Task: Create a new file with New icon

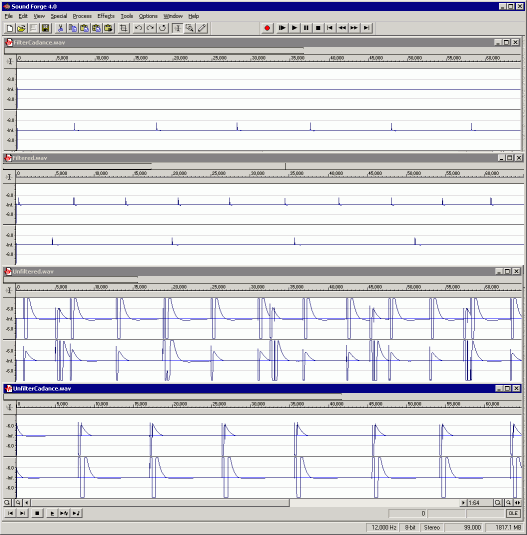Action: [x=10, y=28]
